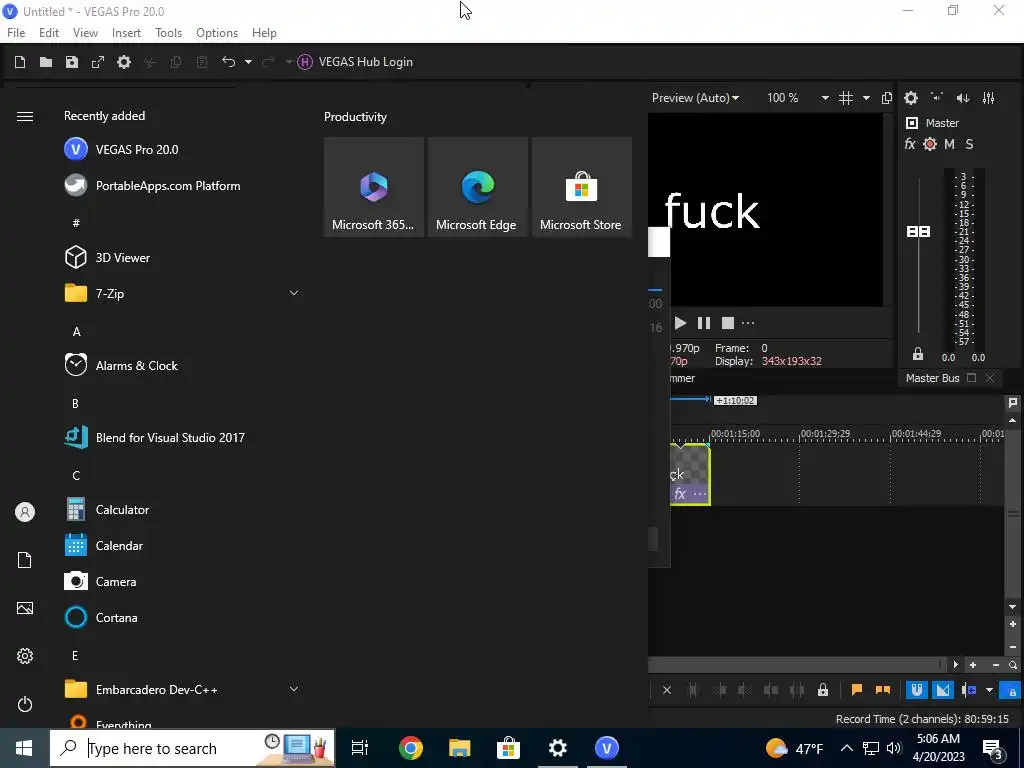Create a new project with the New icon
1024x768 pixels.
pos(20,62)
